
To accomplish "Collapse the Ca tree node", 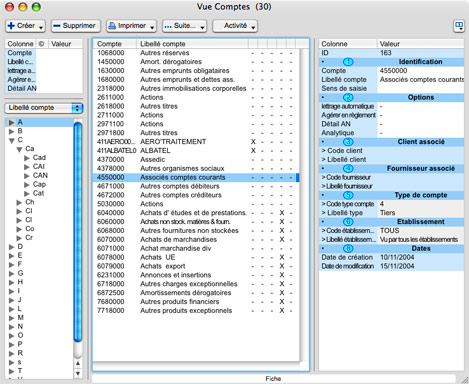I will [20, 149].
